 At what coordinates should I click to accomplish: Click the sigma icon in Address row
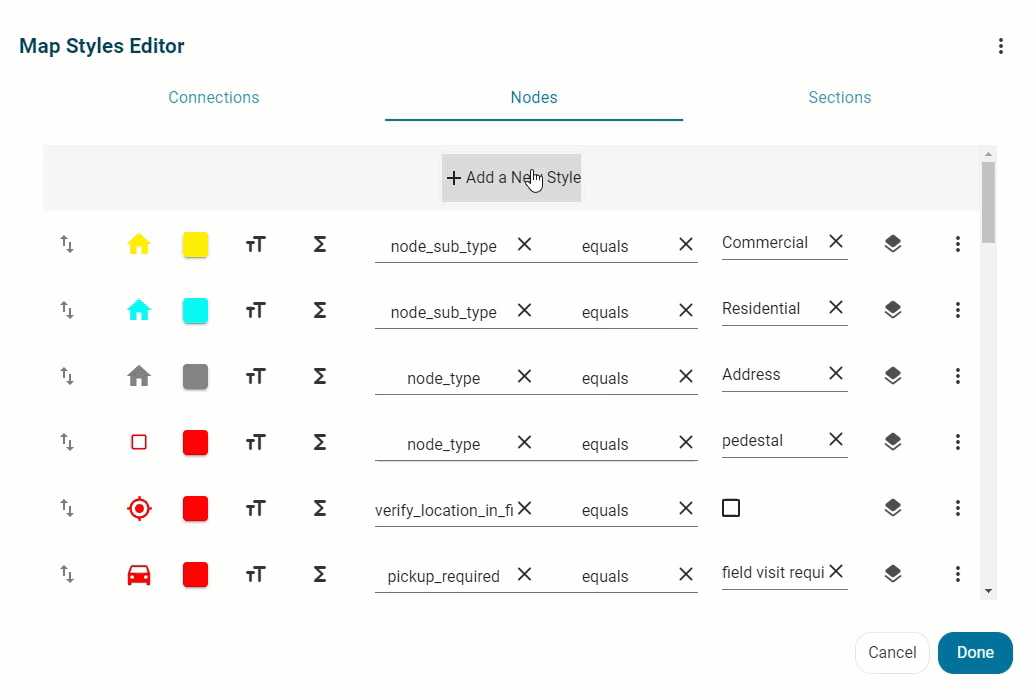[320, 376]
